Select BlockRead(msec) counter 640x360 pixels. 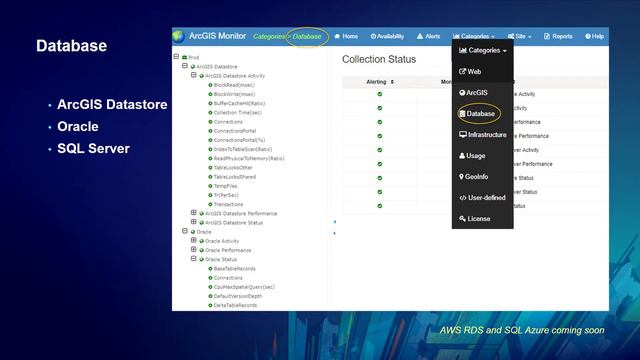coord(234,85)
